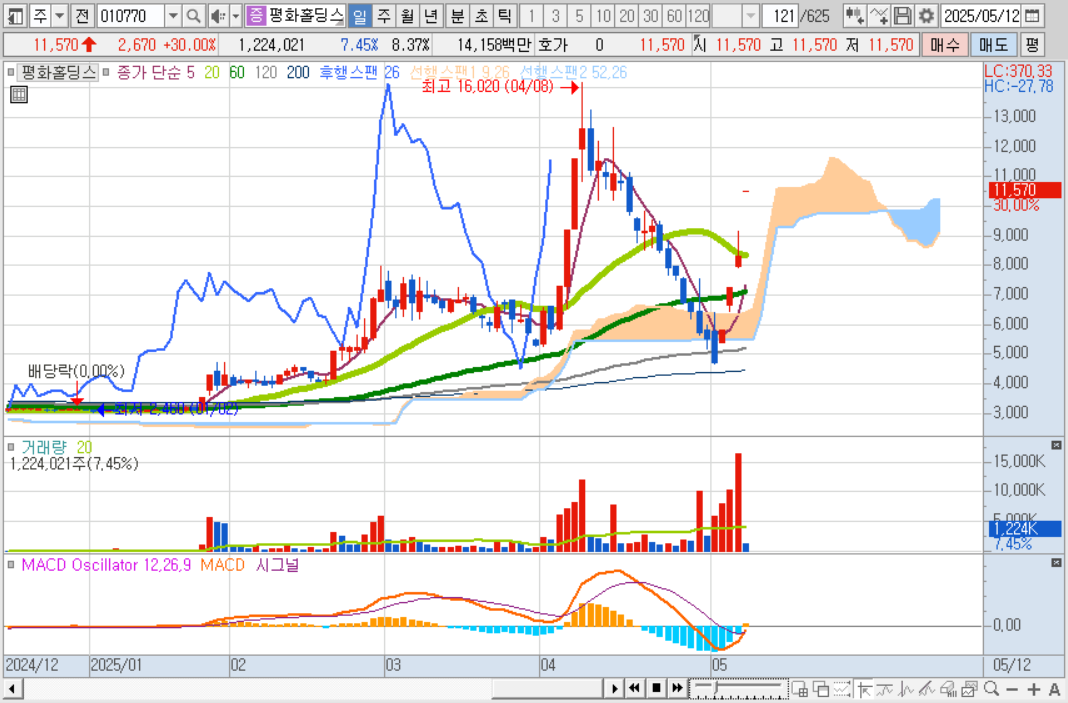Close the 거래량 volume panel
Viewport: 1068px width, 703px height.
[x=1056, y=446]
